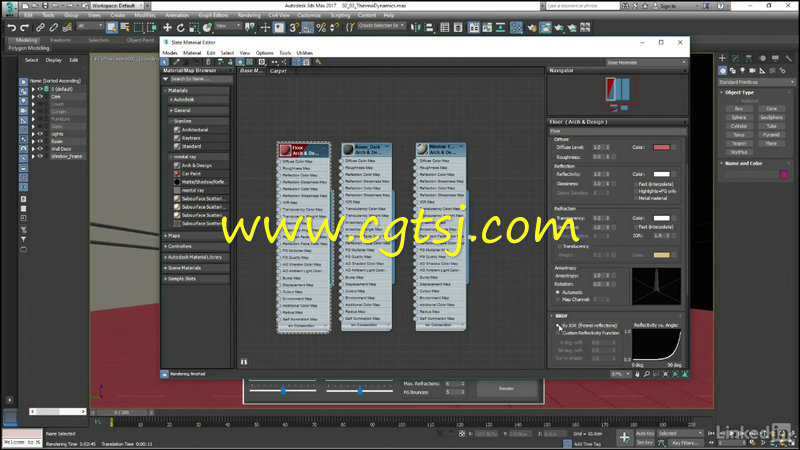Image resolution: width=800 pixels, height=450 pixels.
Task: Toggle the Percent Snap icon
Action: (321, 28)
